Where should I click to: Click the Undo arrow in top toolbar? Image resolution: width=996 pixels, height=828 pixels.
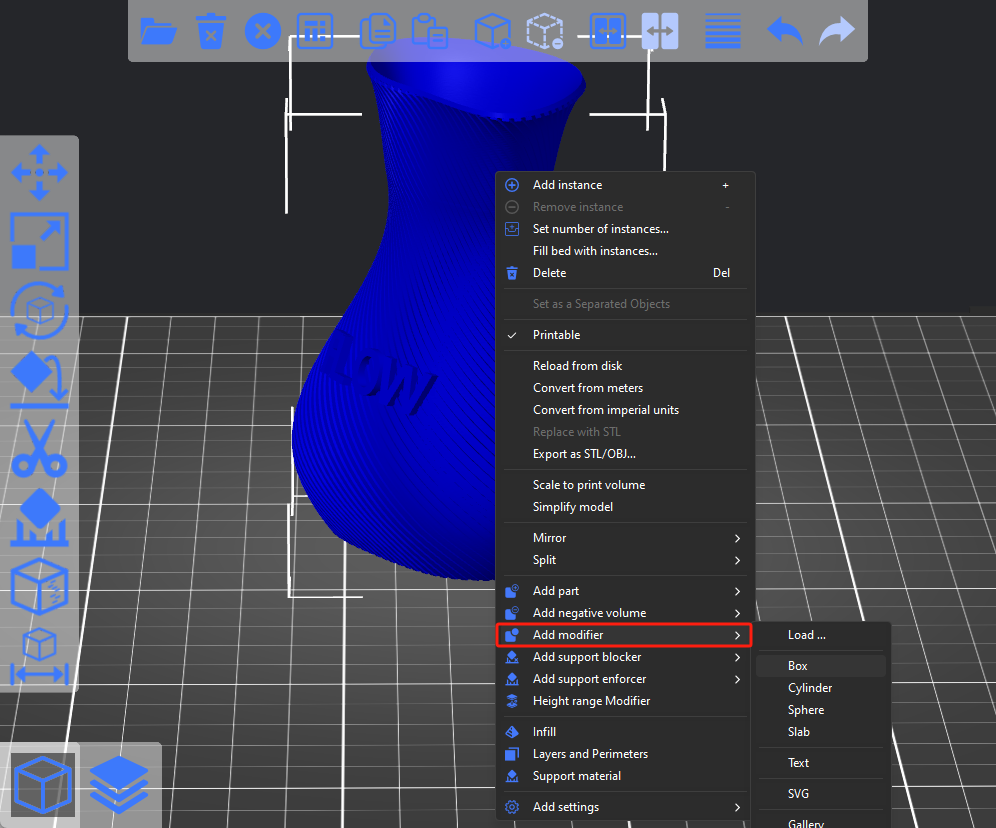(x=785, y=31)
